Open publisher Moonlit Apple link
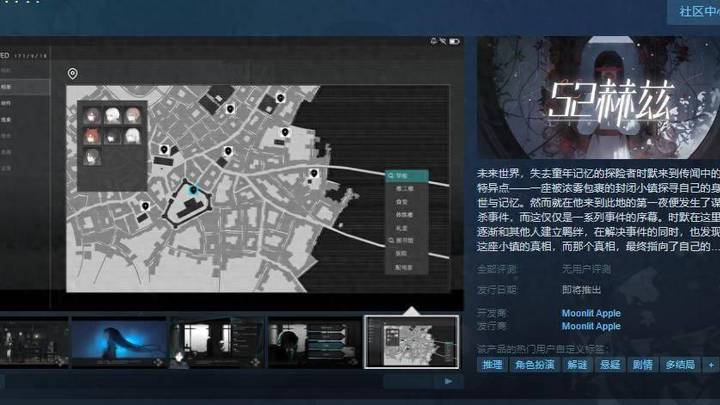Screen dimensions: 720x405 coord(591,326)
